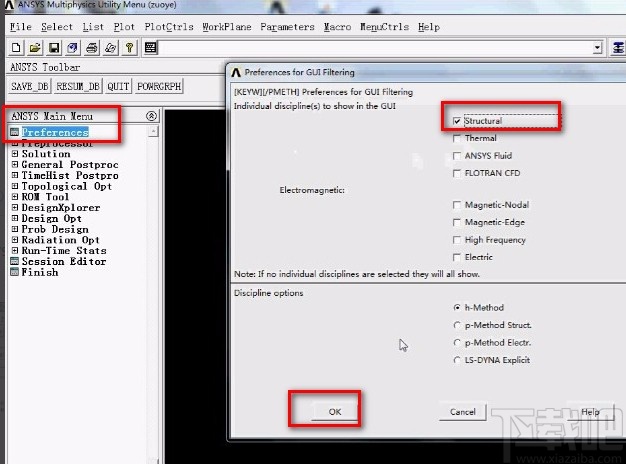The image size is (626, 464).
Task: Expand the Radiation Opt node
Action: (15, 240)
